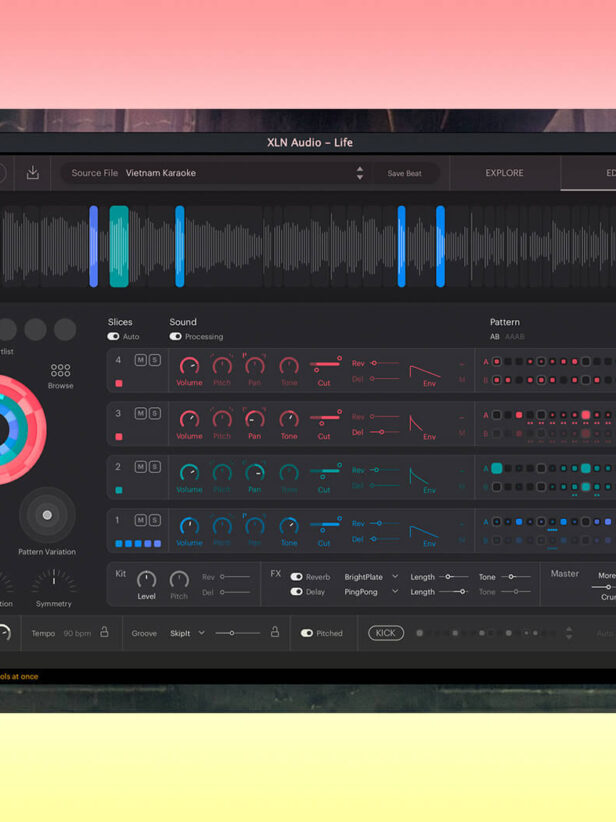Mute slice 4 with M button
This screenshot has height=822, width=616.
click(141, 360)
